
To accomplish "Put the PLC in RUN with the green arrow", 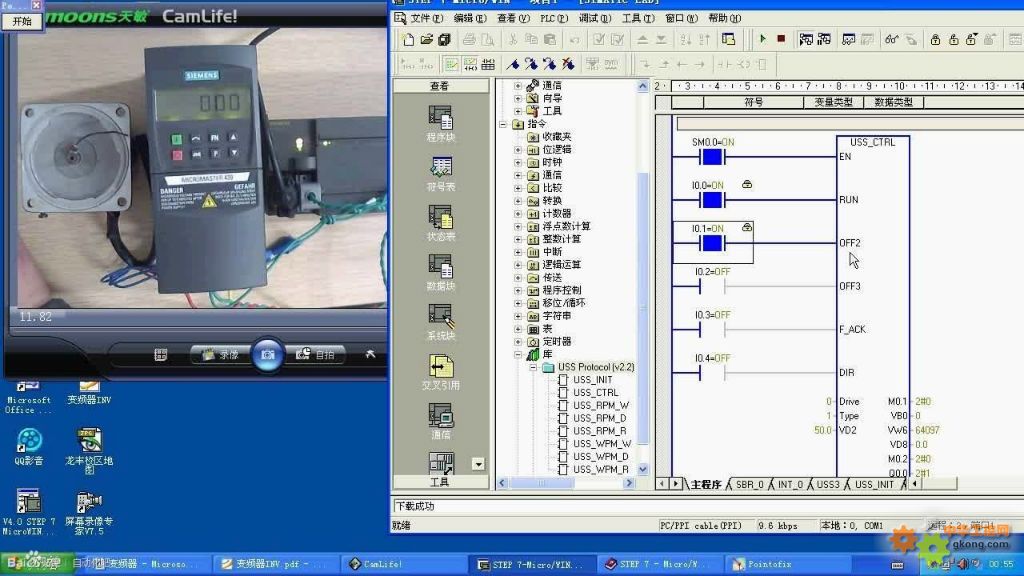I will tap(762, 39).
